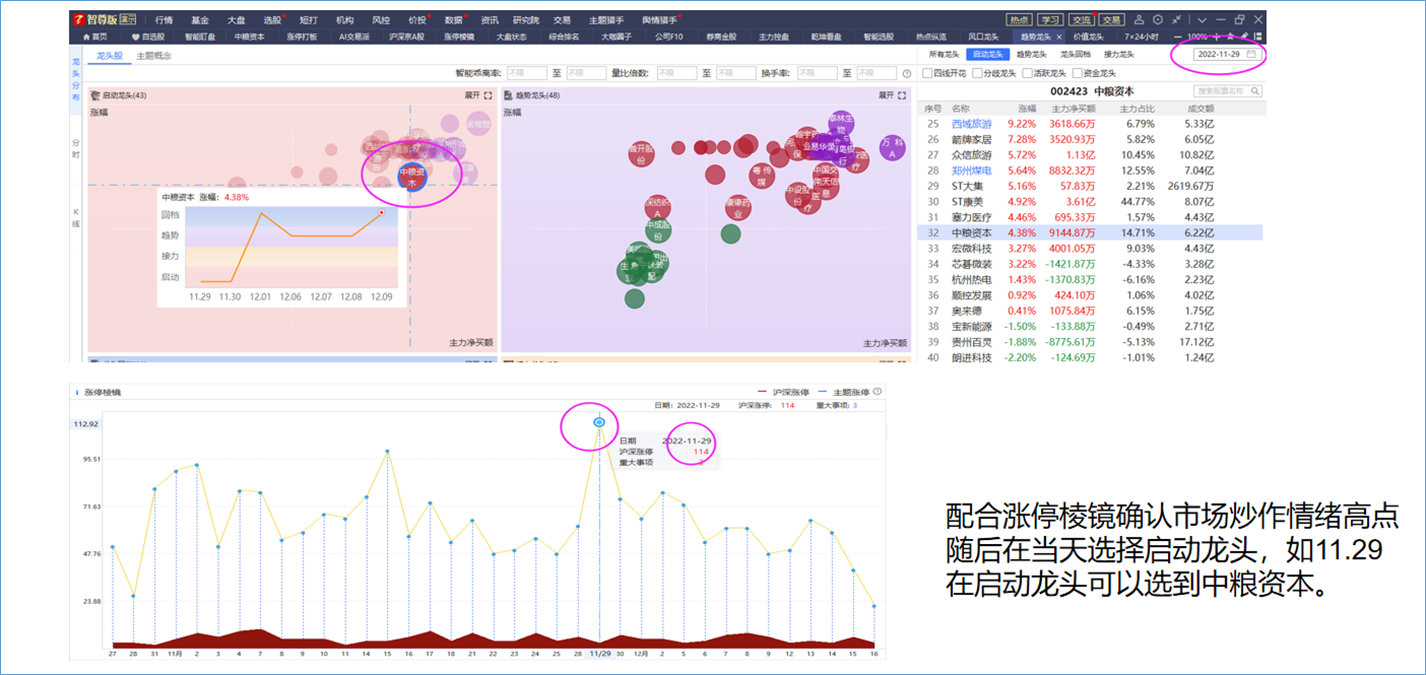Open the 西域旅游 stock link
This screenshot has height=675, width=1426.
971,124
